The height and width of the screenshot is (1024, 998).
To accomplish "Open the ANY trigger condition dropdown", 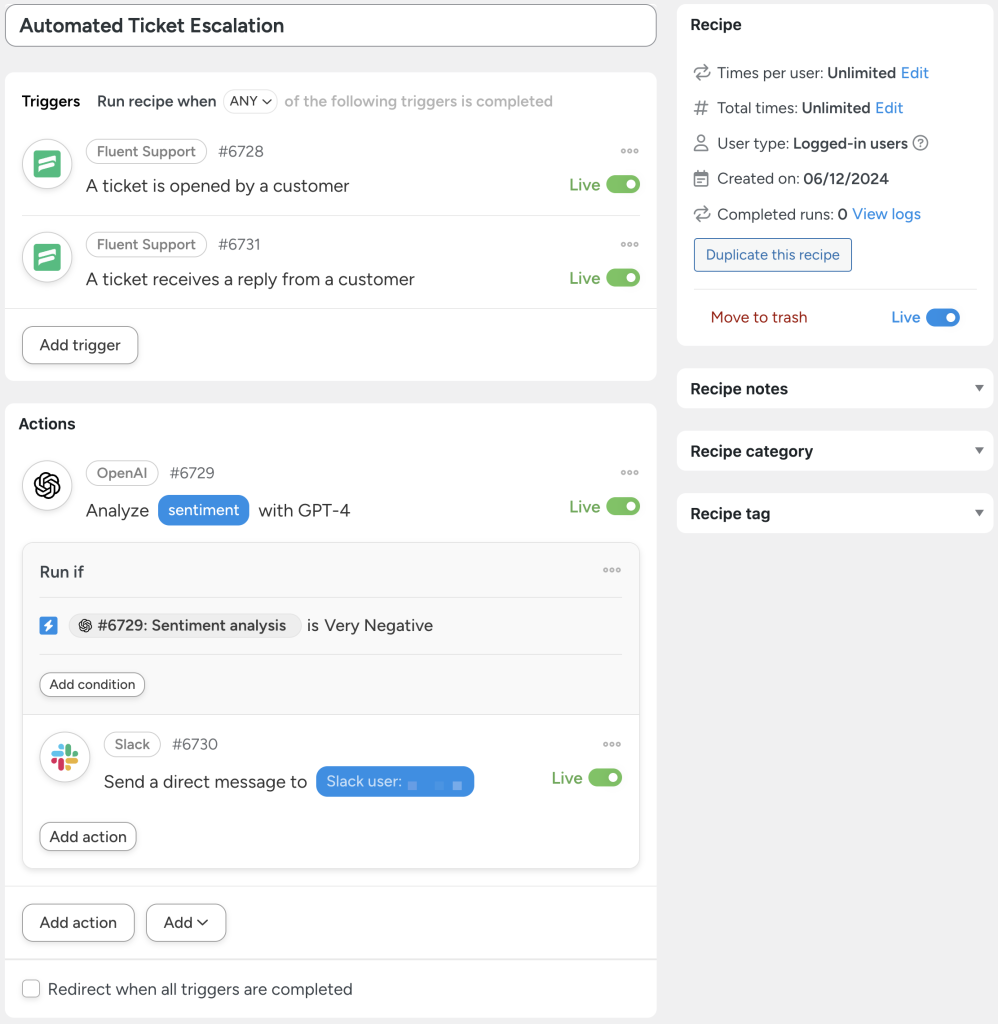I will pyautogui.click(x=251, y=101).
